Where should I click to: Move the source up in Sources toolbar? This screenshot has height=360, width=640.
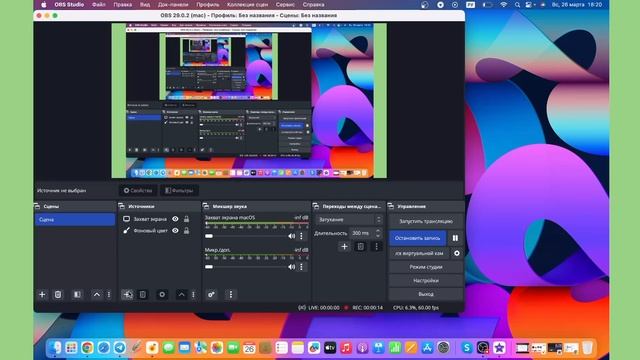pyautogui.click(x=182, y=294)
